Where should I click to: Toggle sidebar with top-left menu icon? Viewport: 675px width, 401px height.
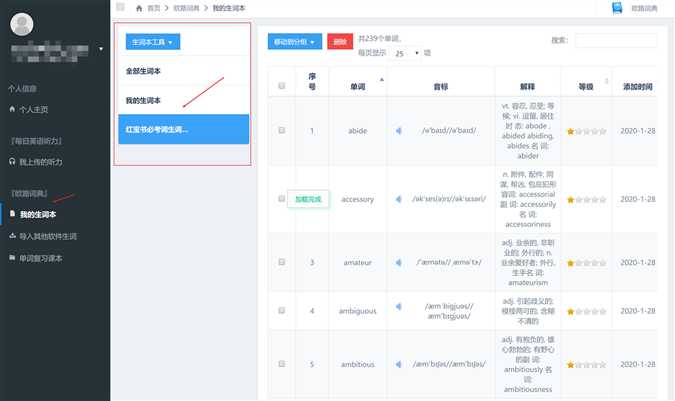coord(121,7)
